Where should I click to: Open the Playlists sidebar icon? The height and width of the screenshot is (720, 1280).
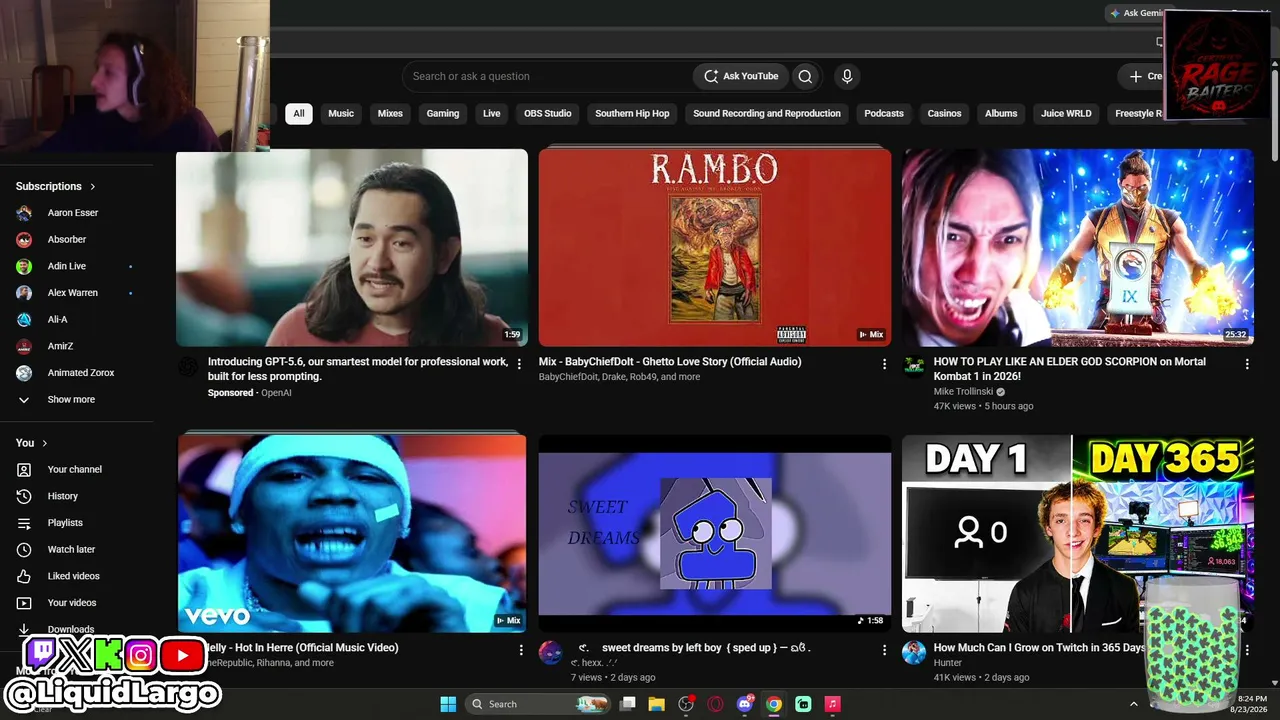[24, 523]
